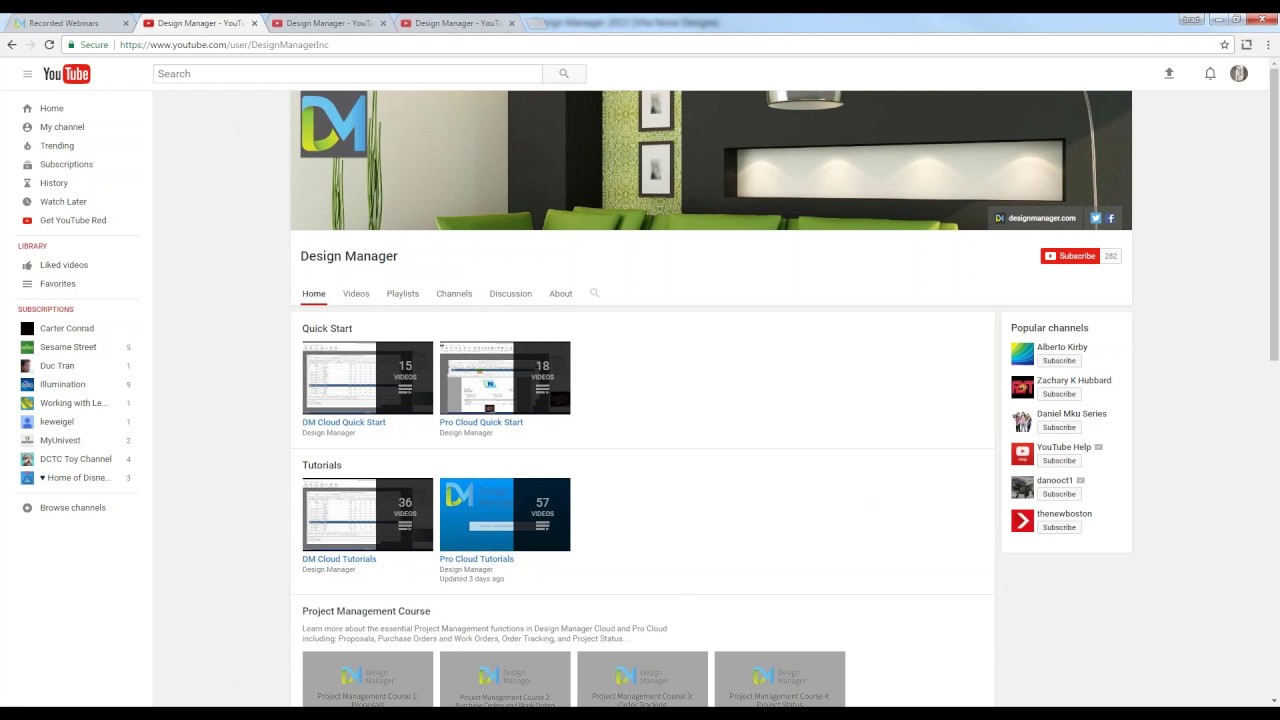
Task: Open the Chrome three-dot menu
Action: point(1268,45)
